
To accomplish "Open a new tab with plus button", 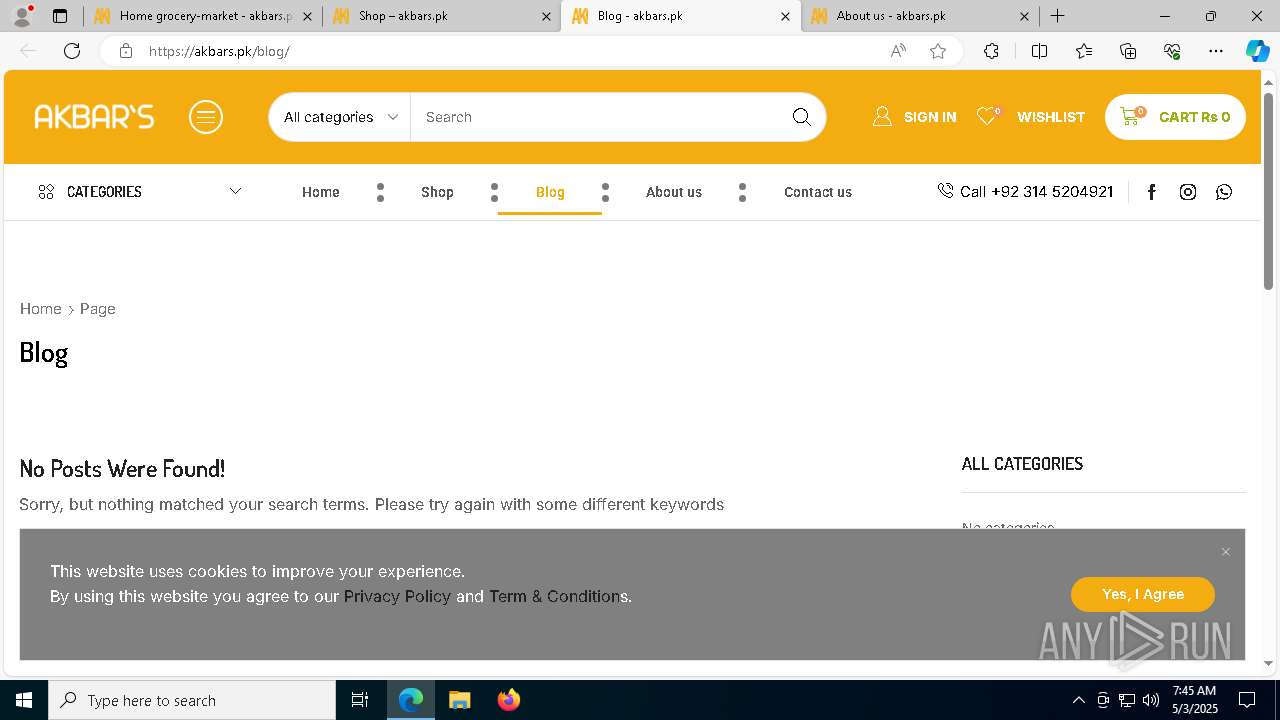I will (1057, 16).
